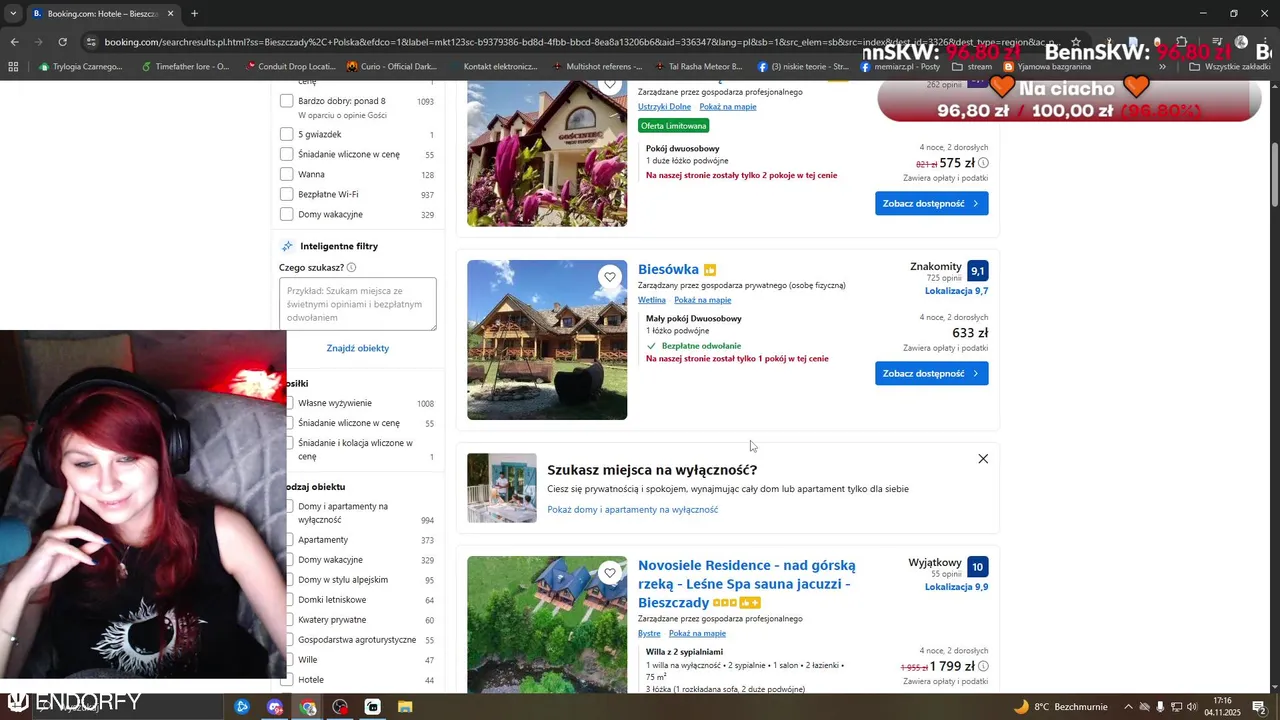Click the microphone tray icon
The width and height of the screenshot is (1280, 720).
pos(1160,707)
